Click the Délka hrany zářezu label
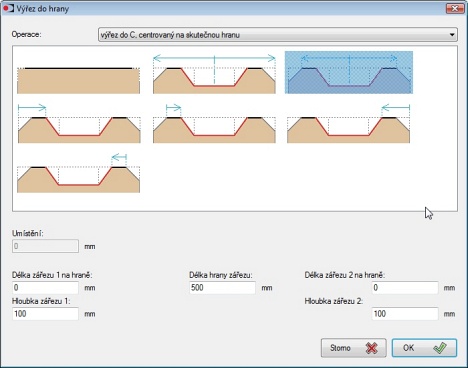Screen dimensions: 468x368 221,275
